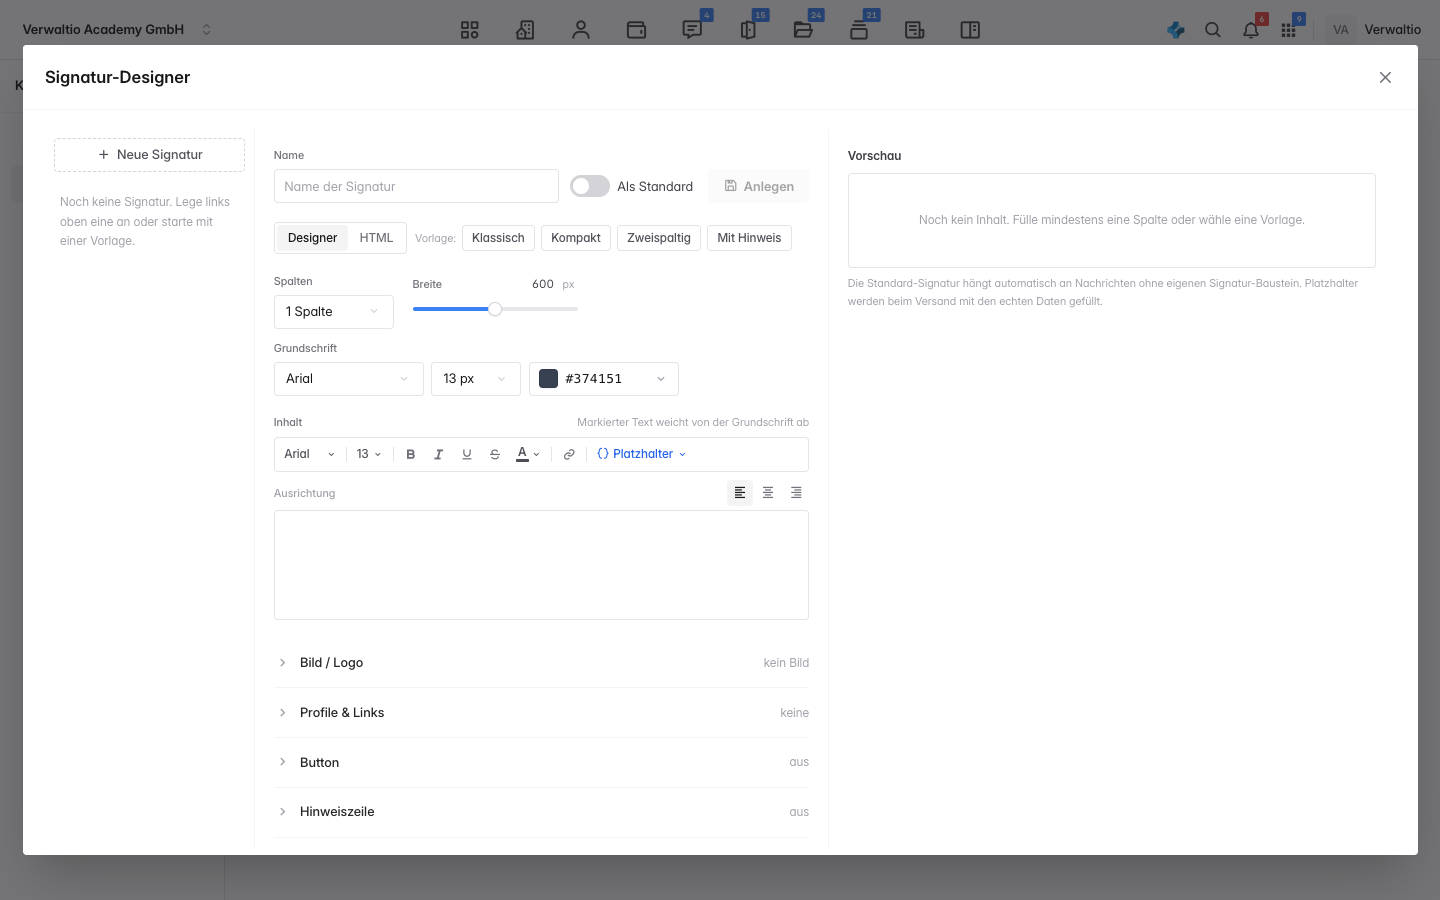
Task: Click the Neue Signatur button
Action: pyautogui.click(x=149, y=155)
